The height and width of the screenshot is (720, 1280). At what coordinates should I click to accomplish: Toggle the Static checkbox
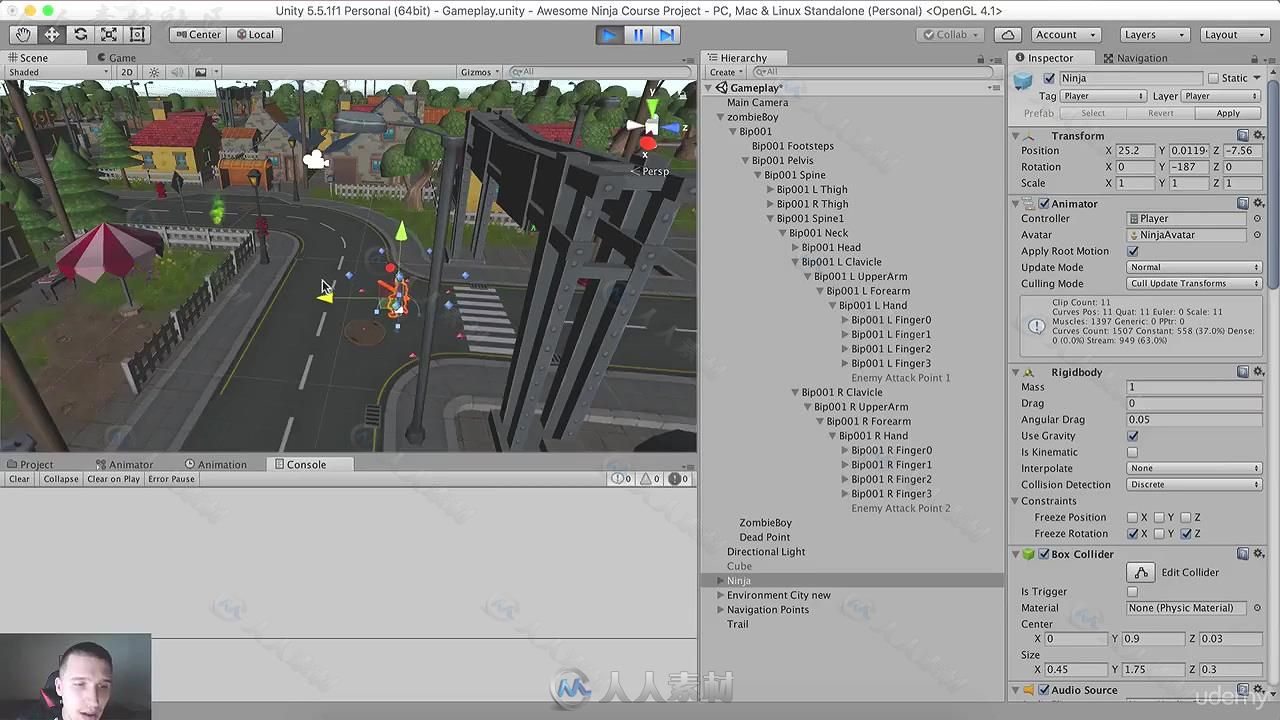pos(1213,78)
